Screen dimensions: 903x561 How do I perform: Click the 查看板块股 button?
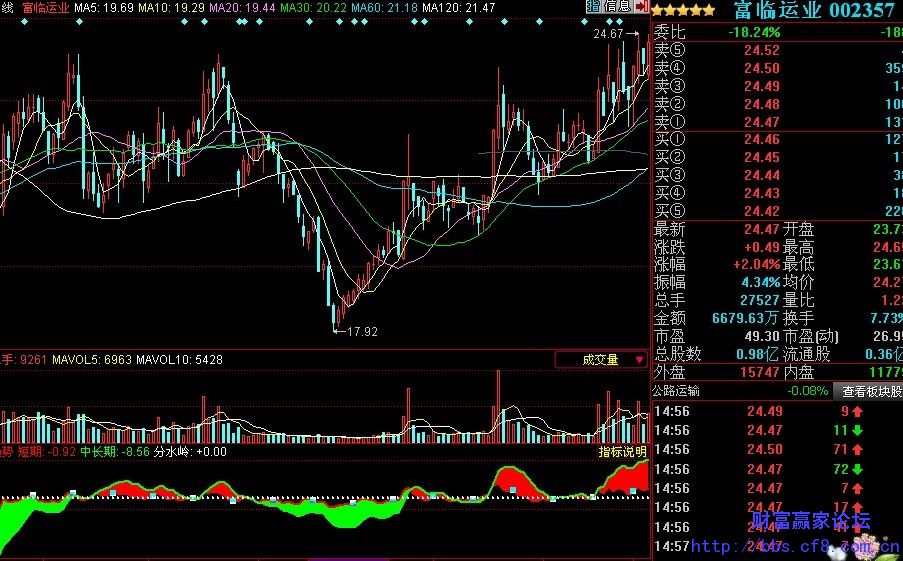tap(869, 391)
